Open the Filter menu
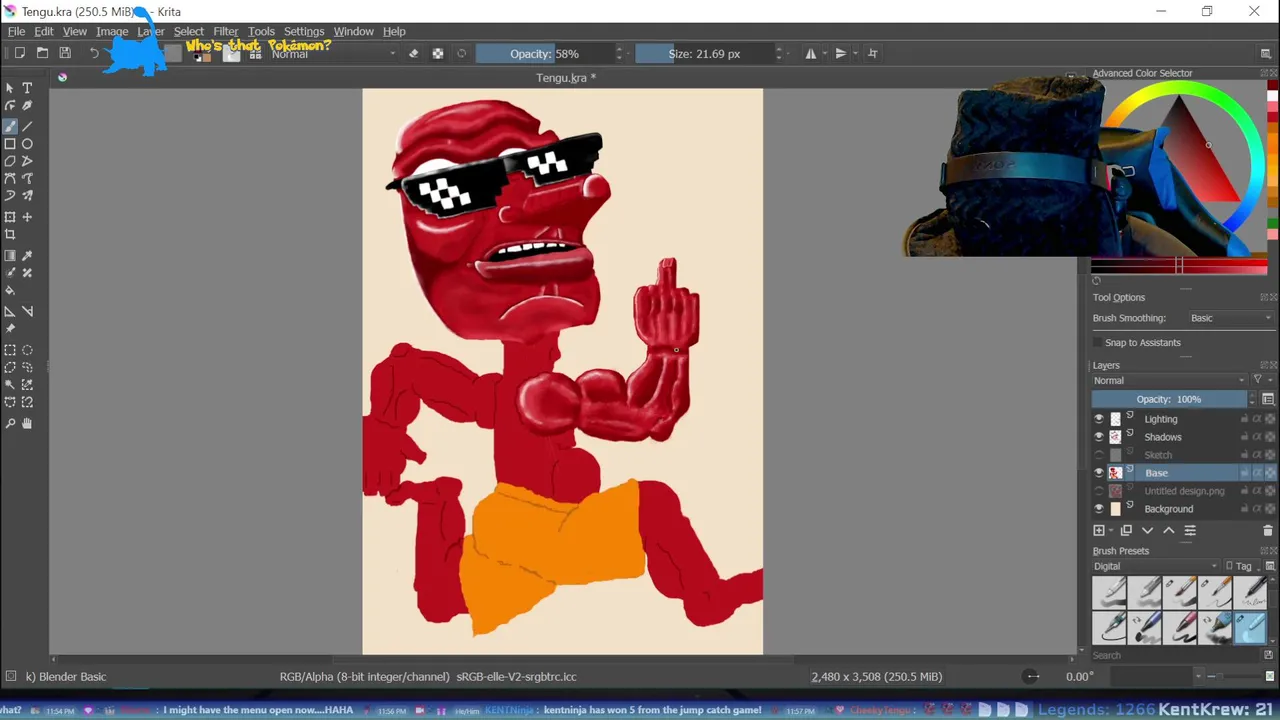 226,31
